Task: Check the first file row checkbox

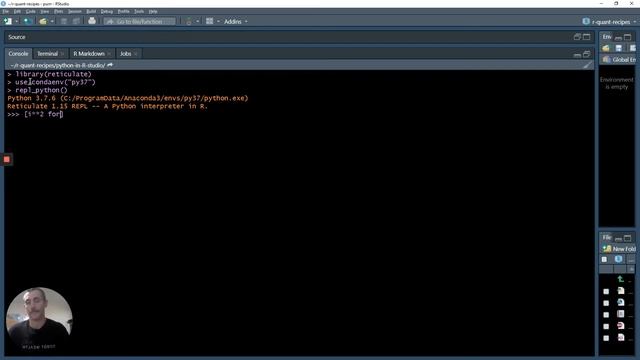Action: point(606,291)
